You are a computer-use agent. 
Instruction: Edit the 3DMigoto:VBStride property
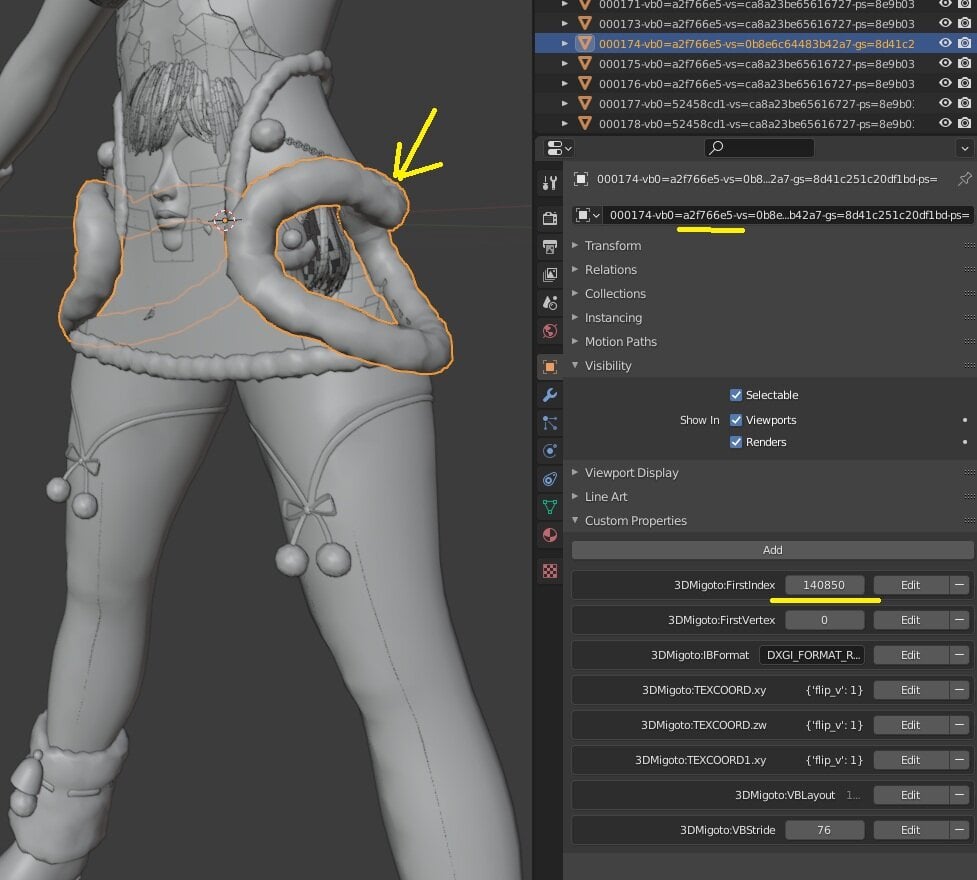(910, 830)
